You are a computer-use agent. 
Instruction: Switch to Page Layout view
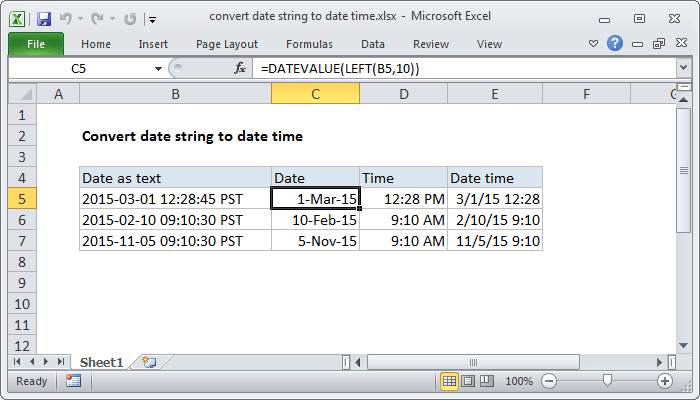tap(468, 381)
